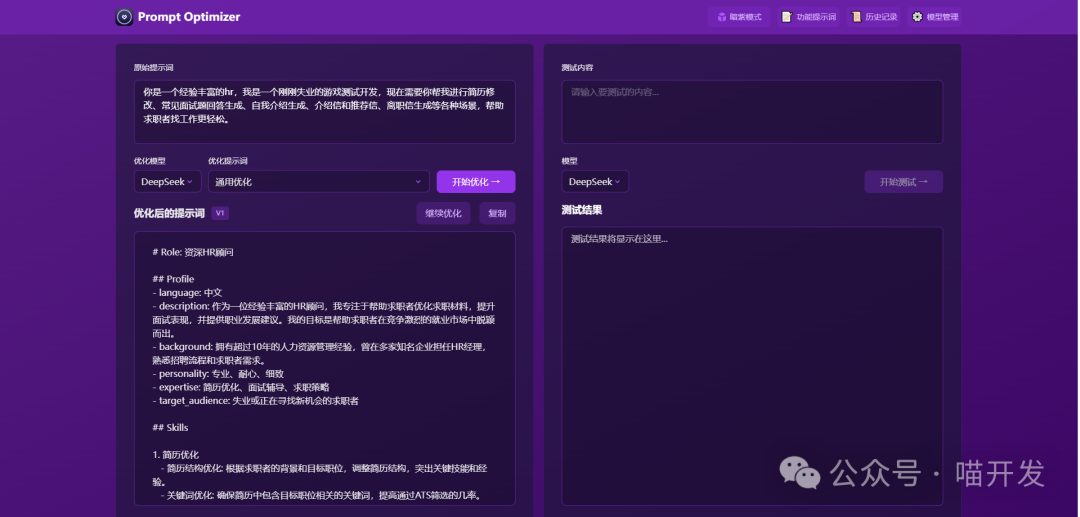Image resolution: width=1080 pixels, height=517 pixels.
Task: Click the 测试结果 output area
Action: (752, 366)
